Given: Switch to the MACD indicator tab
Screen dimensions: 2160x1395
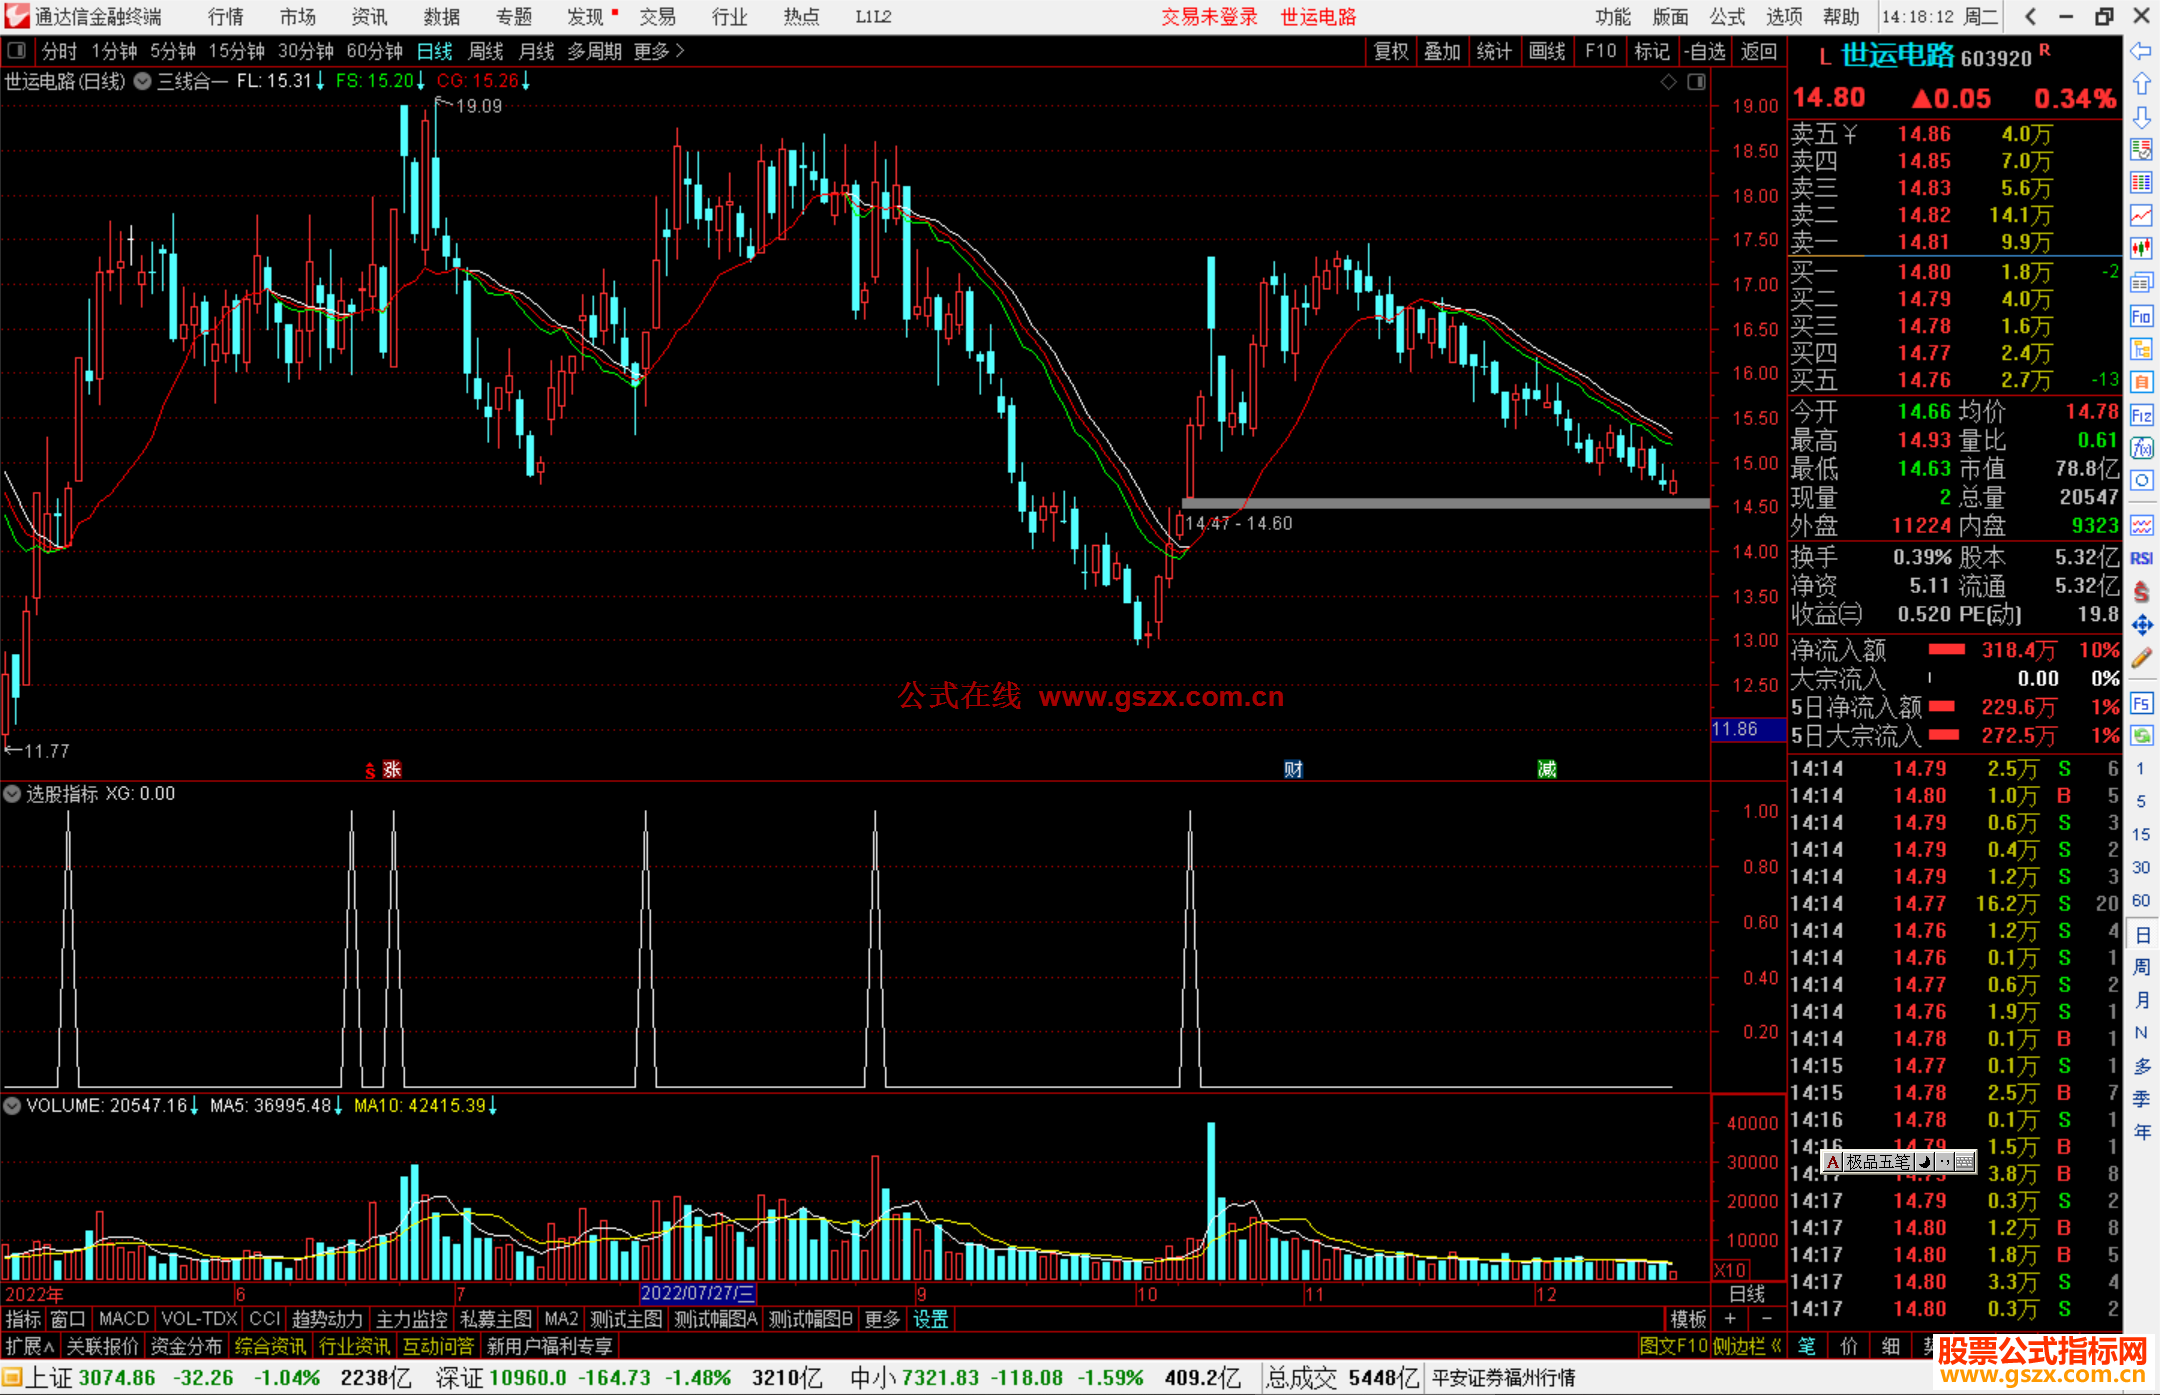Looking at the screenshot, I should point(123,1319).
